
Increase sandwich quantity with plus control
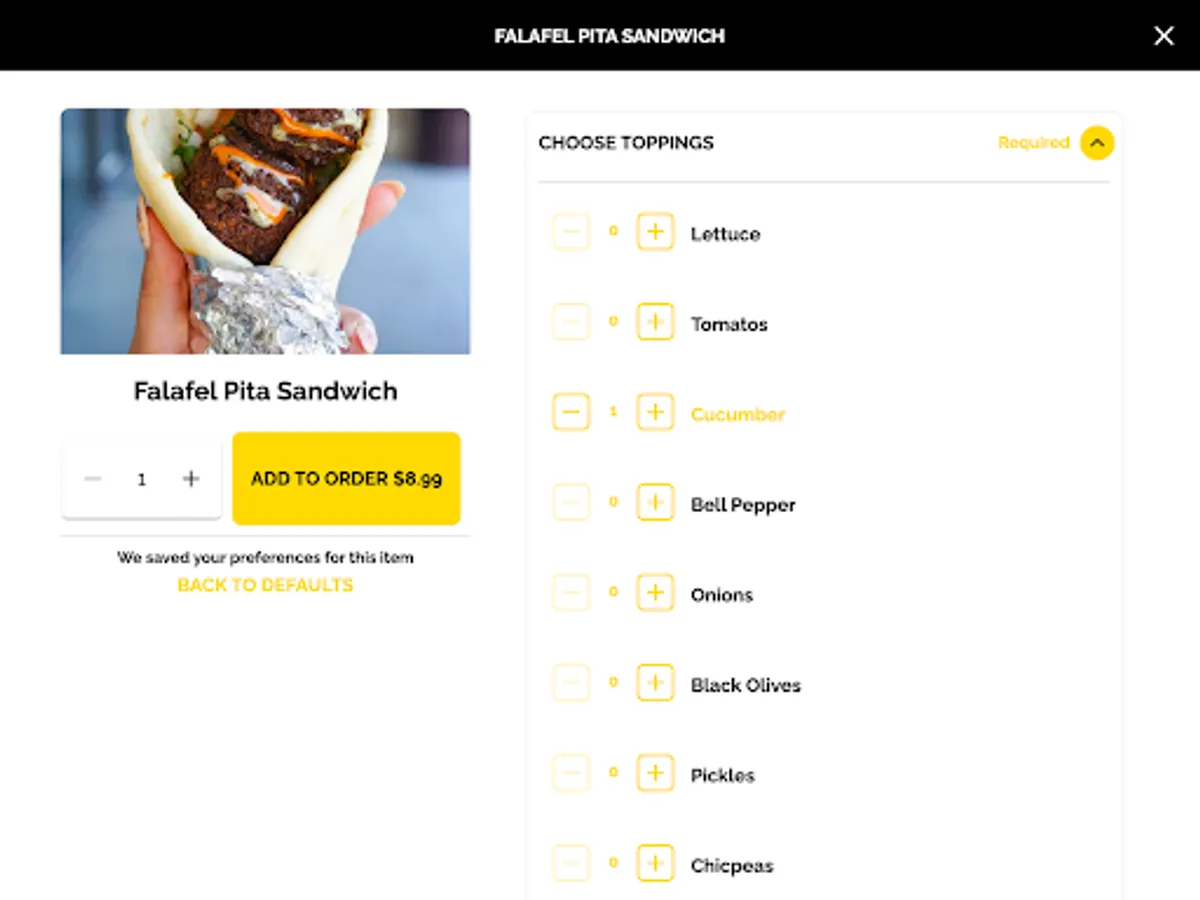(x=190, y=479)
